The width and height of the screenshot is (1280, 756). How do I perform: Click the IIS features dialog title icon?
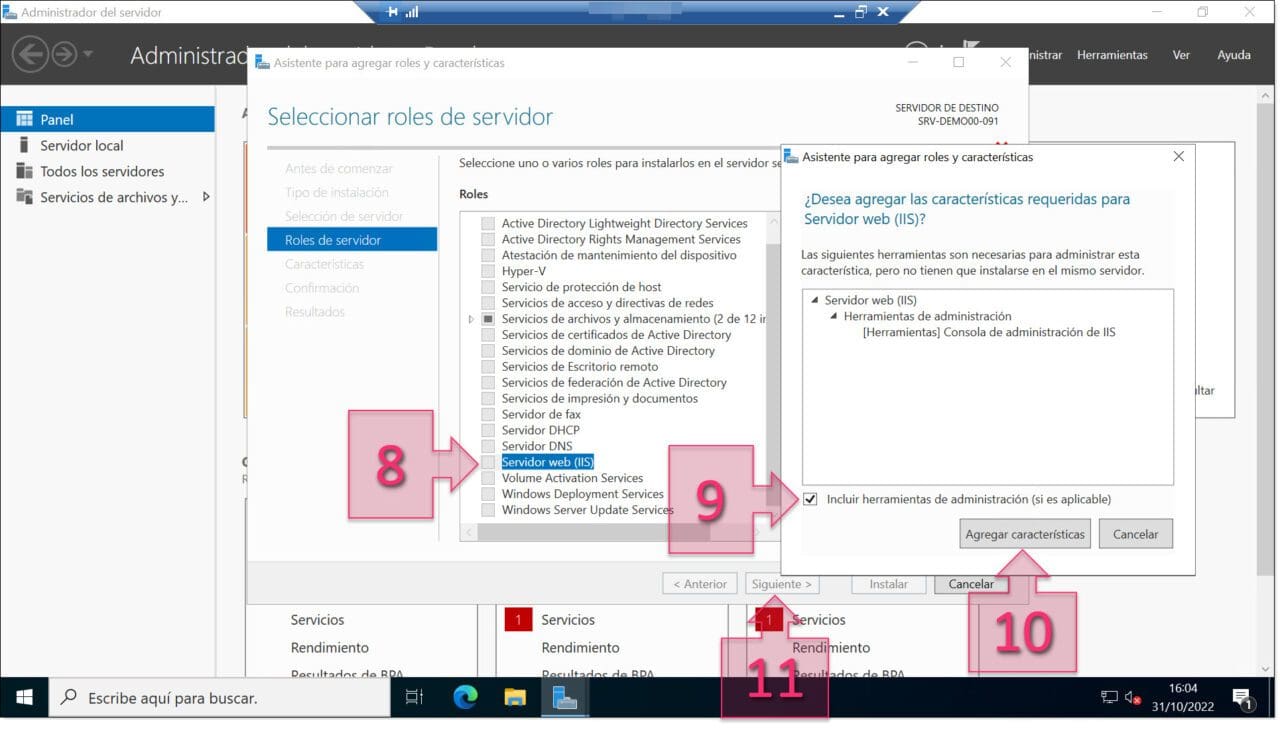click(792, 156)
